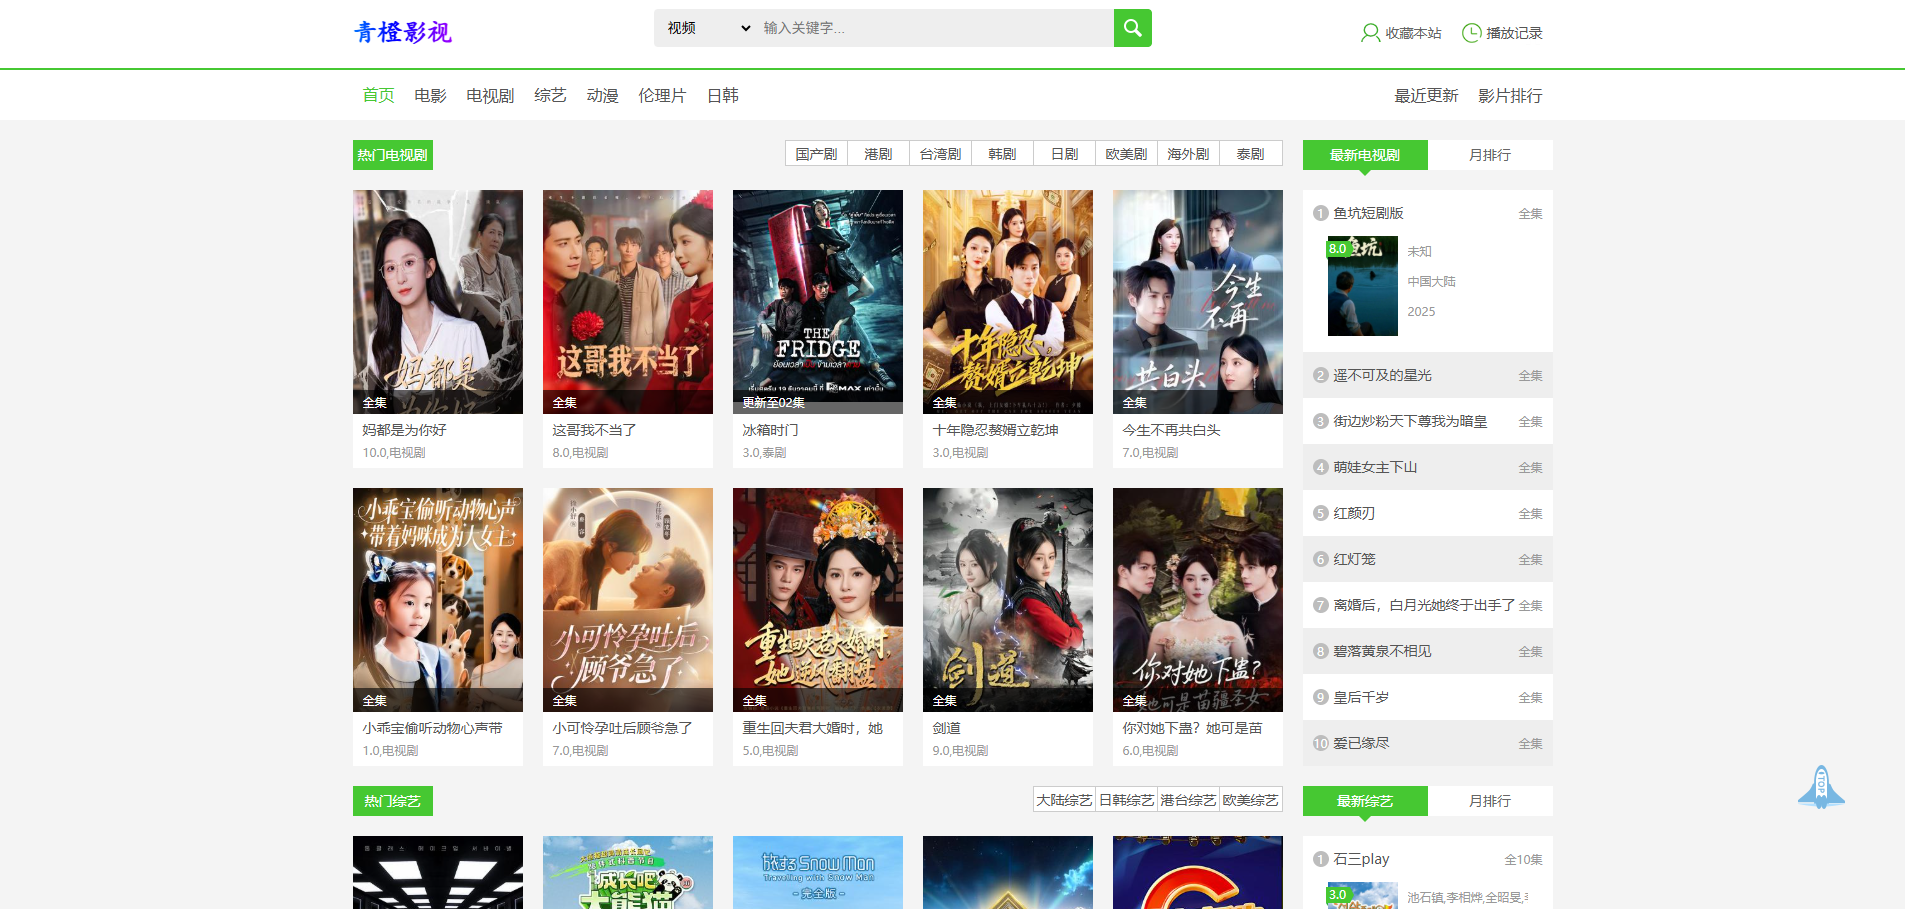Select the 最新综艺 tab

(x=1364, y=801)
